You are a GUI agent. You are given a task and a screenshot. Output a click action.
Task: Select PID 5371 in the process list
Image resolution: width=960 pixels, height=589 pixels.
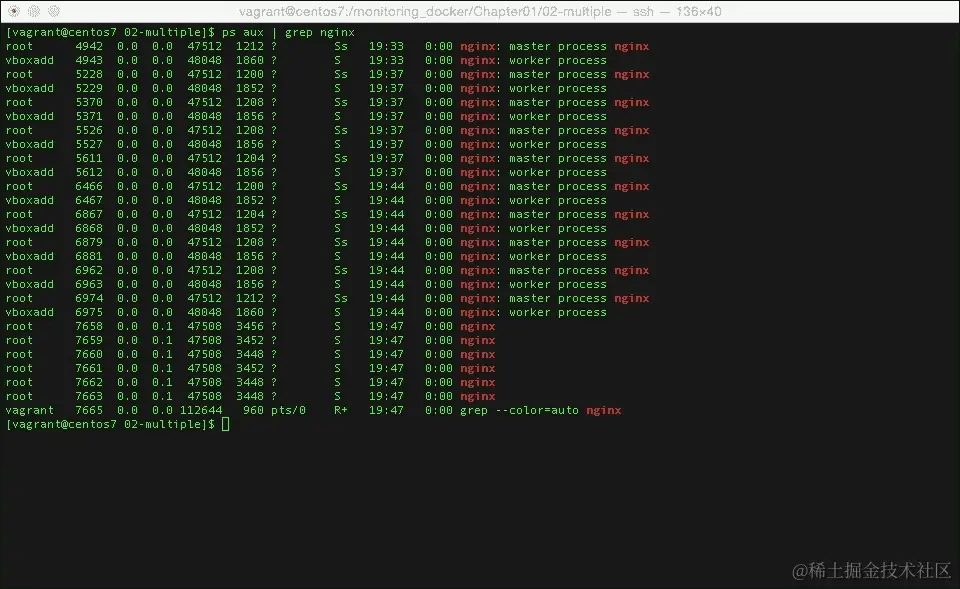pyautogui.click(x=89, y=116)
